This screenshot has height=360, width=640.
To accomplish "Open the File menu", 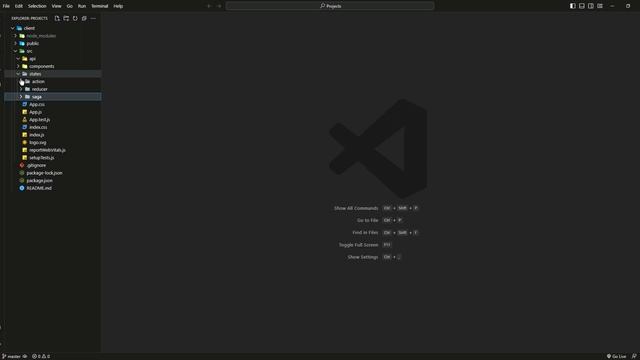I will [x=6, y=6].
